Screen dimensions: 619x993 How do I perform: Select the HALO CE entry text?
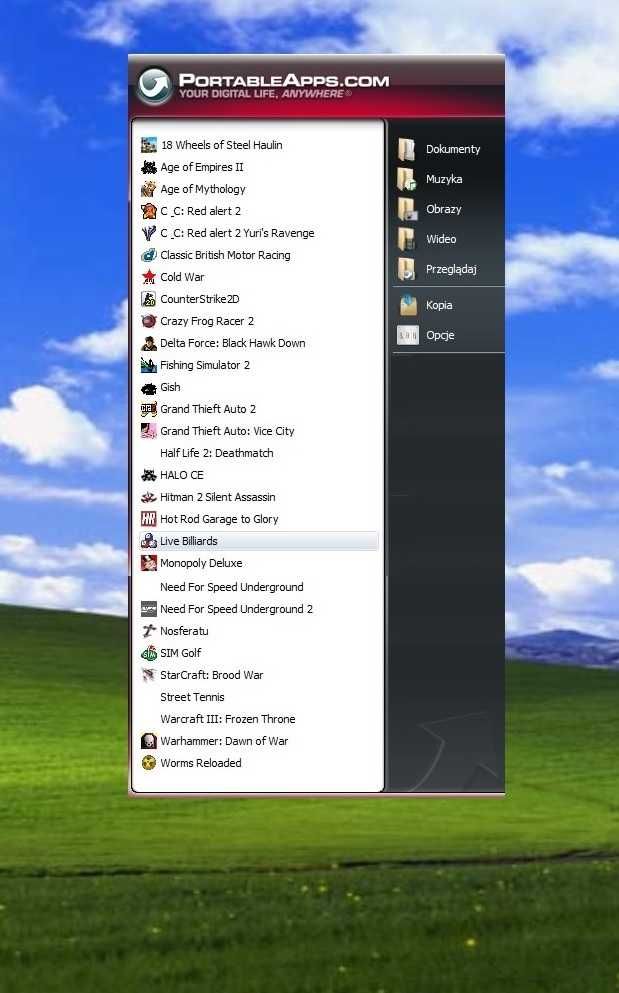tap(182, 475)
